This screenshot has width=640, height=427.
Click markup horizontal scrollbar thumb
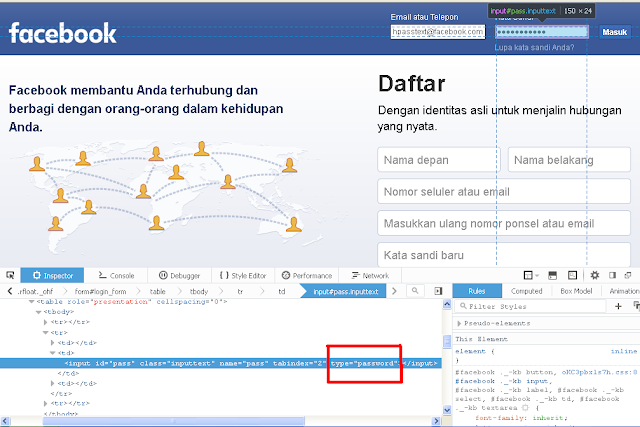click(173, 420)
